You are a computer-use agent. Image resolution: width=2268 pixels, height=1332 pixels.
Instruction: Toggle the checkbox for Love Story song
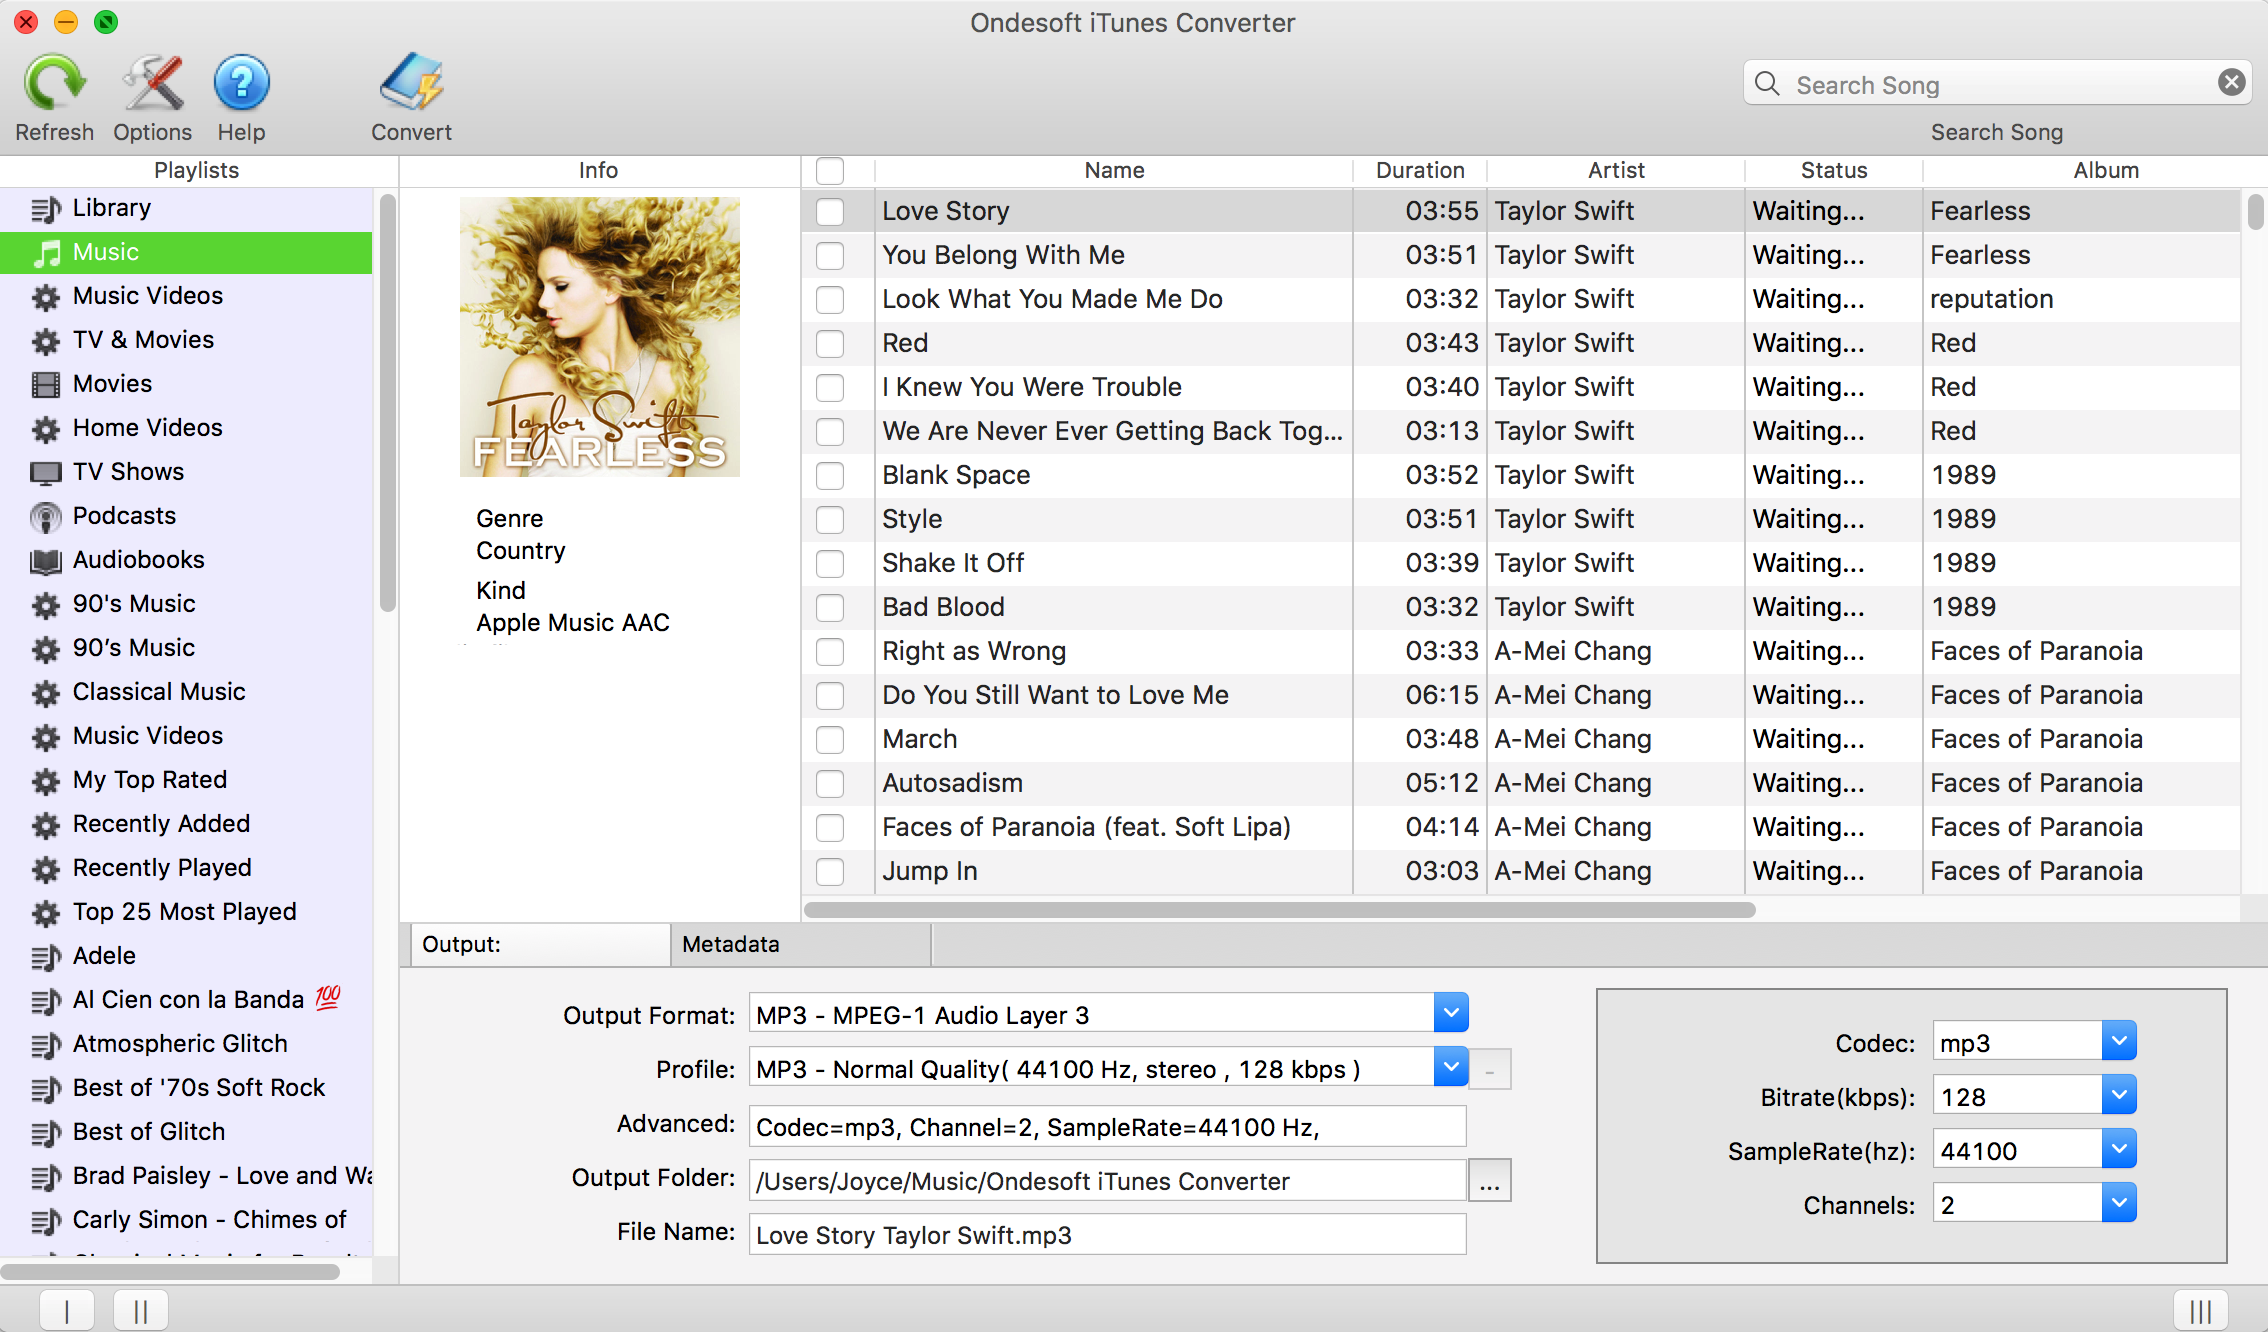pyautogui.click(x=830, y=211)
